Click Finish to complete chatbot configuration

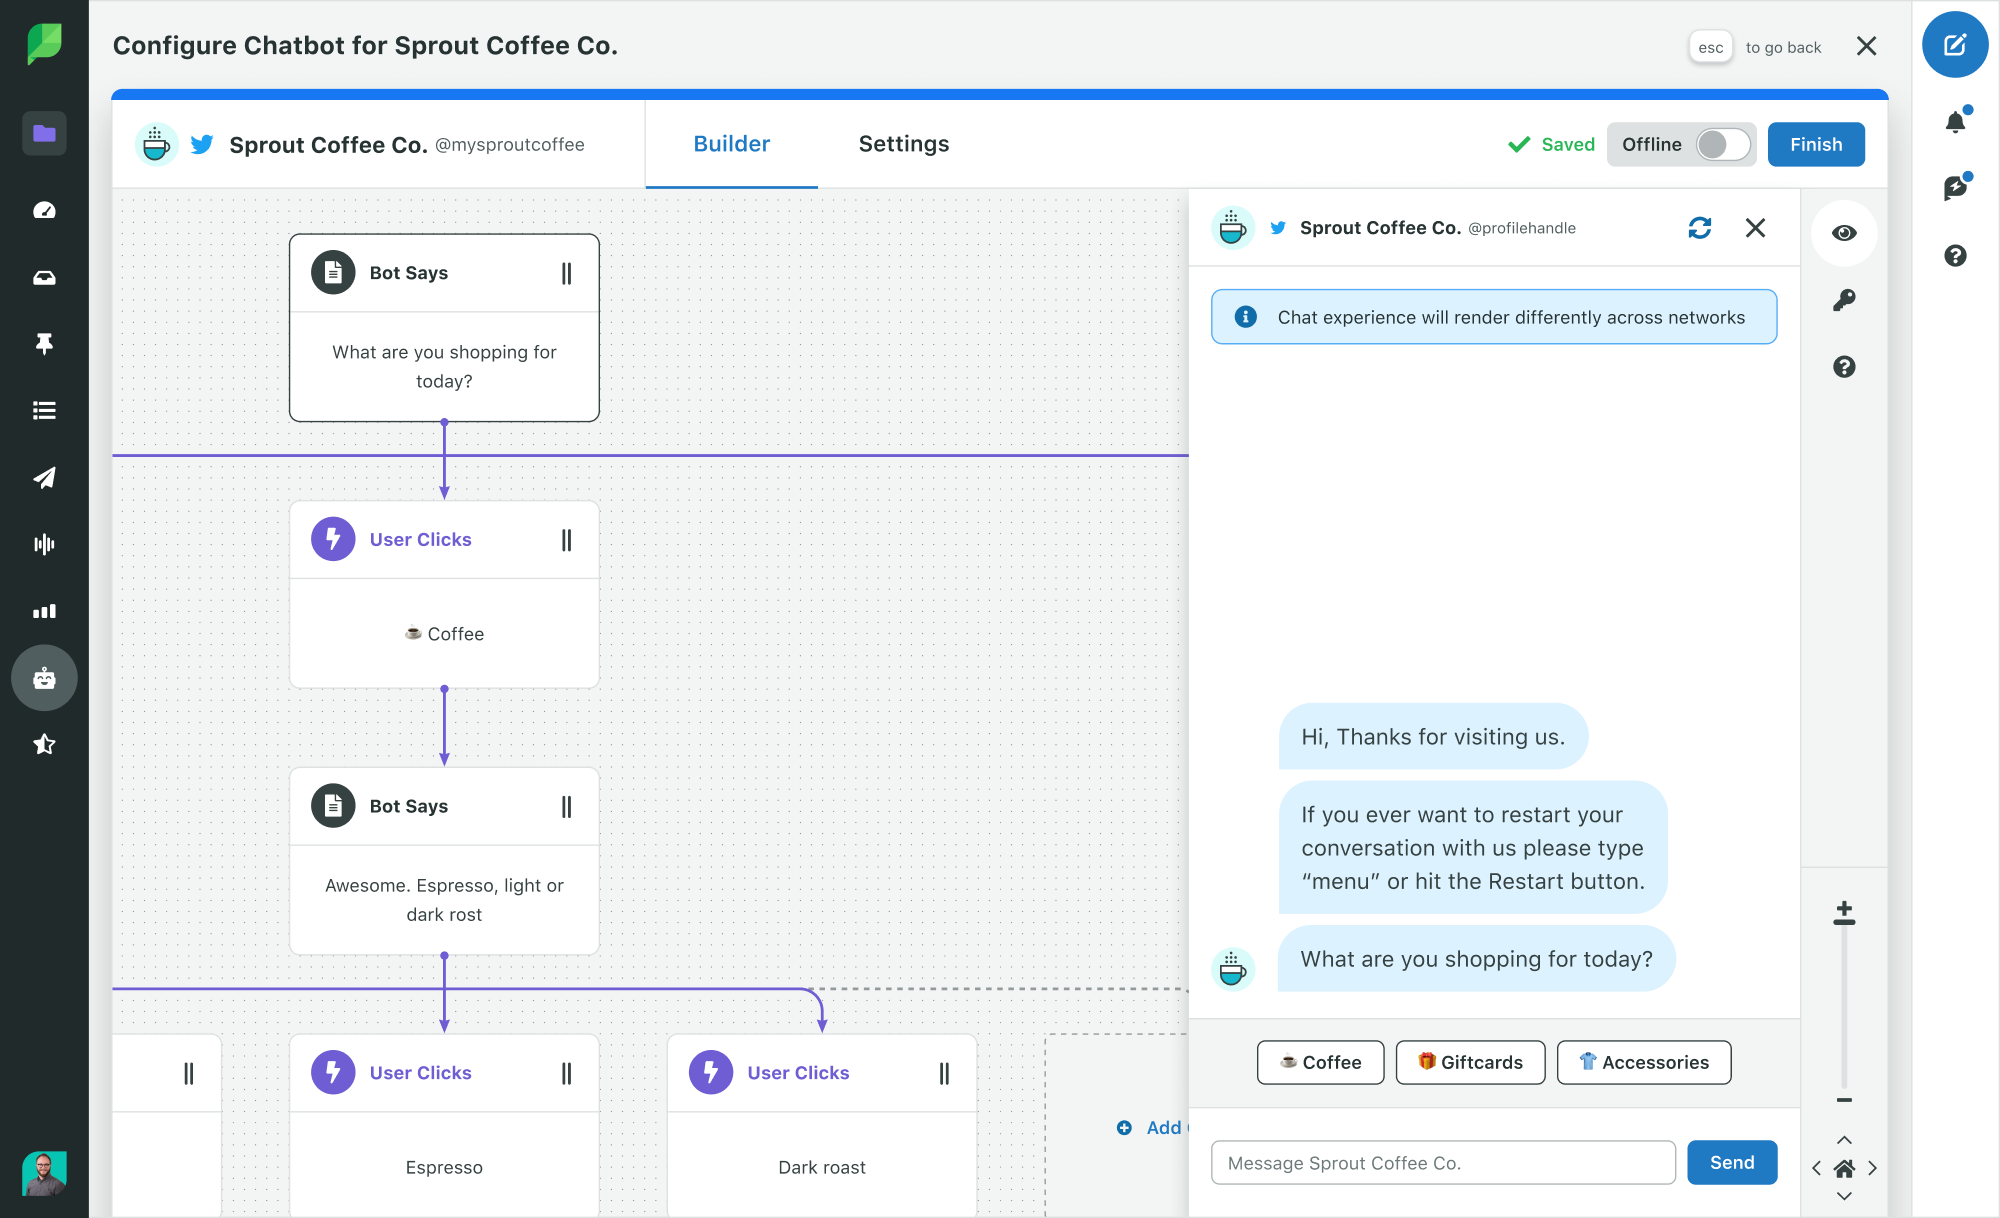click(x=1816, y=143)
